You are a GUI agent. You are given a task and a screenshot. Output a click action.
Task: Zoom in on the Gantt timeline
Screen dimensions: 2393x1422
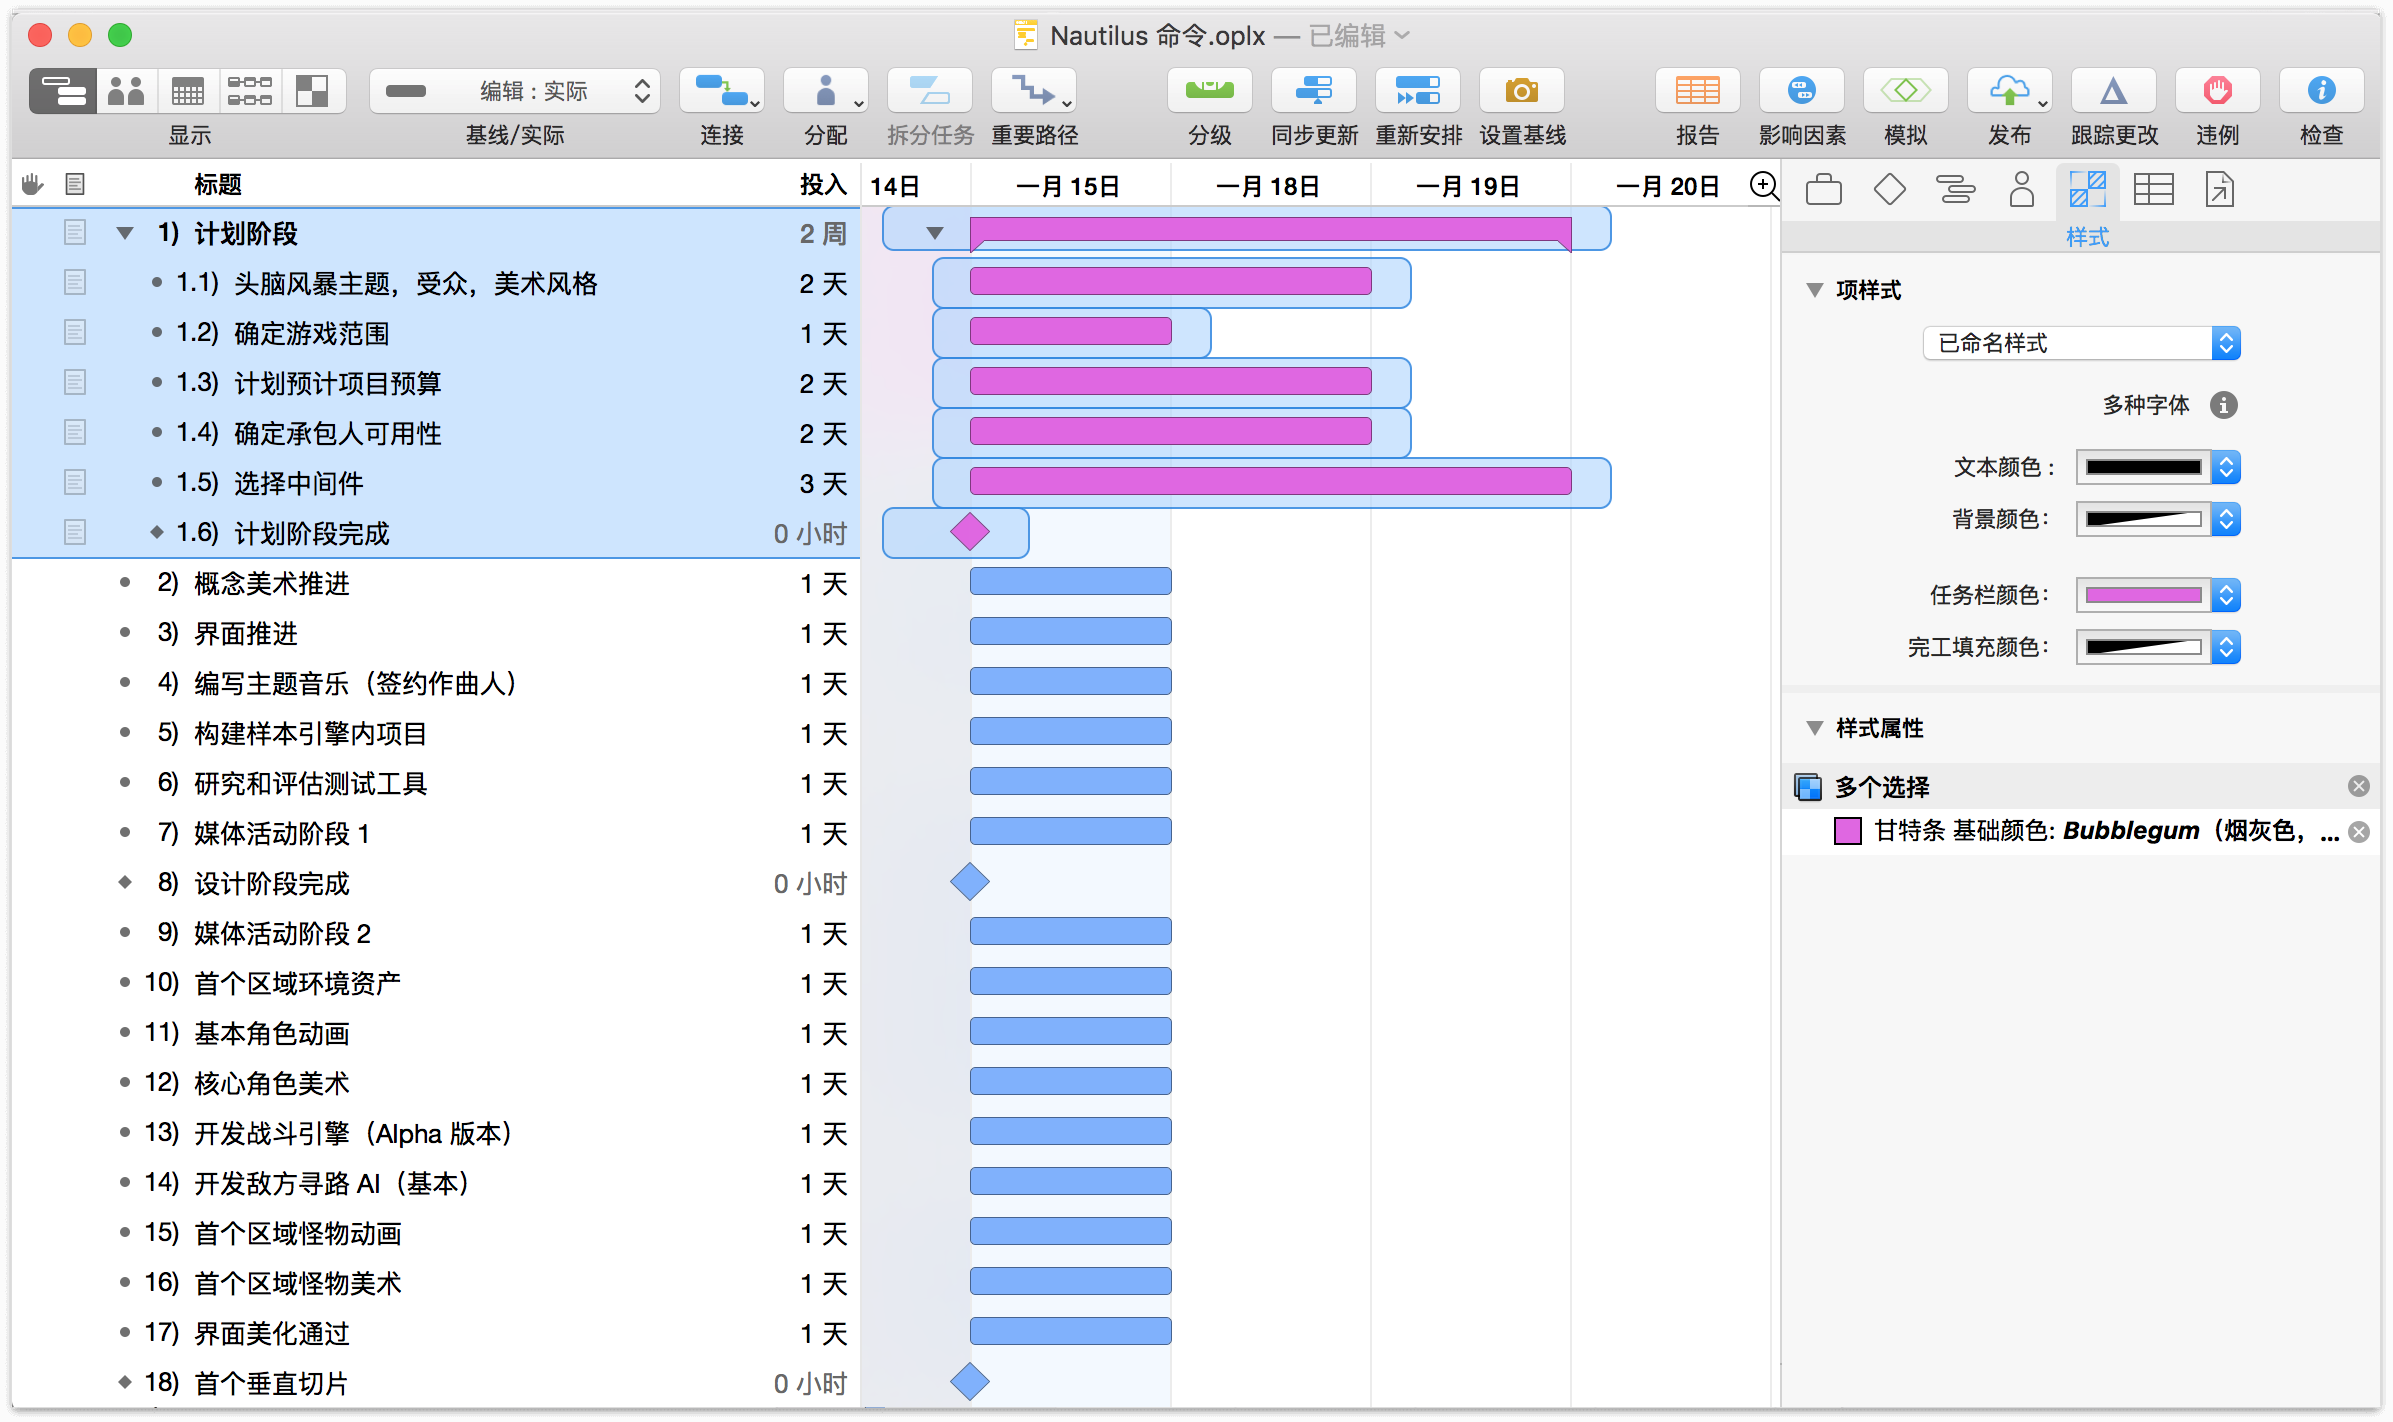(1764, 186)
